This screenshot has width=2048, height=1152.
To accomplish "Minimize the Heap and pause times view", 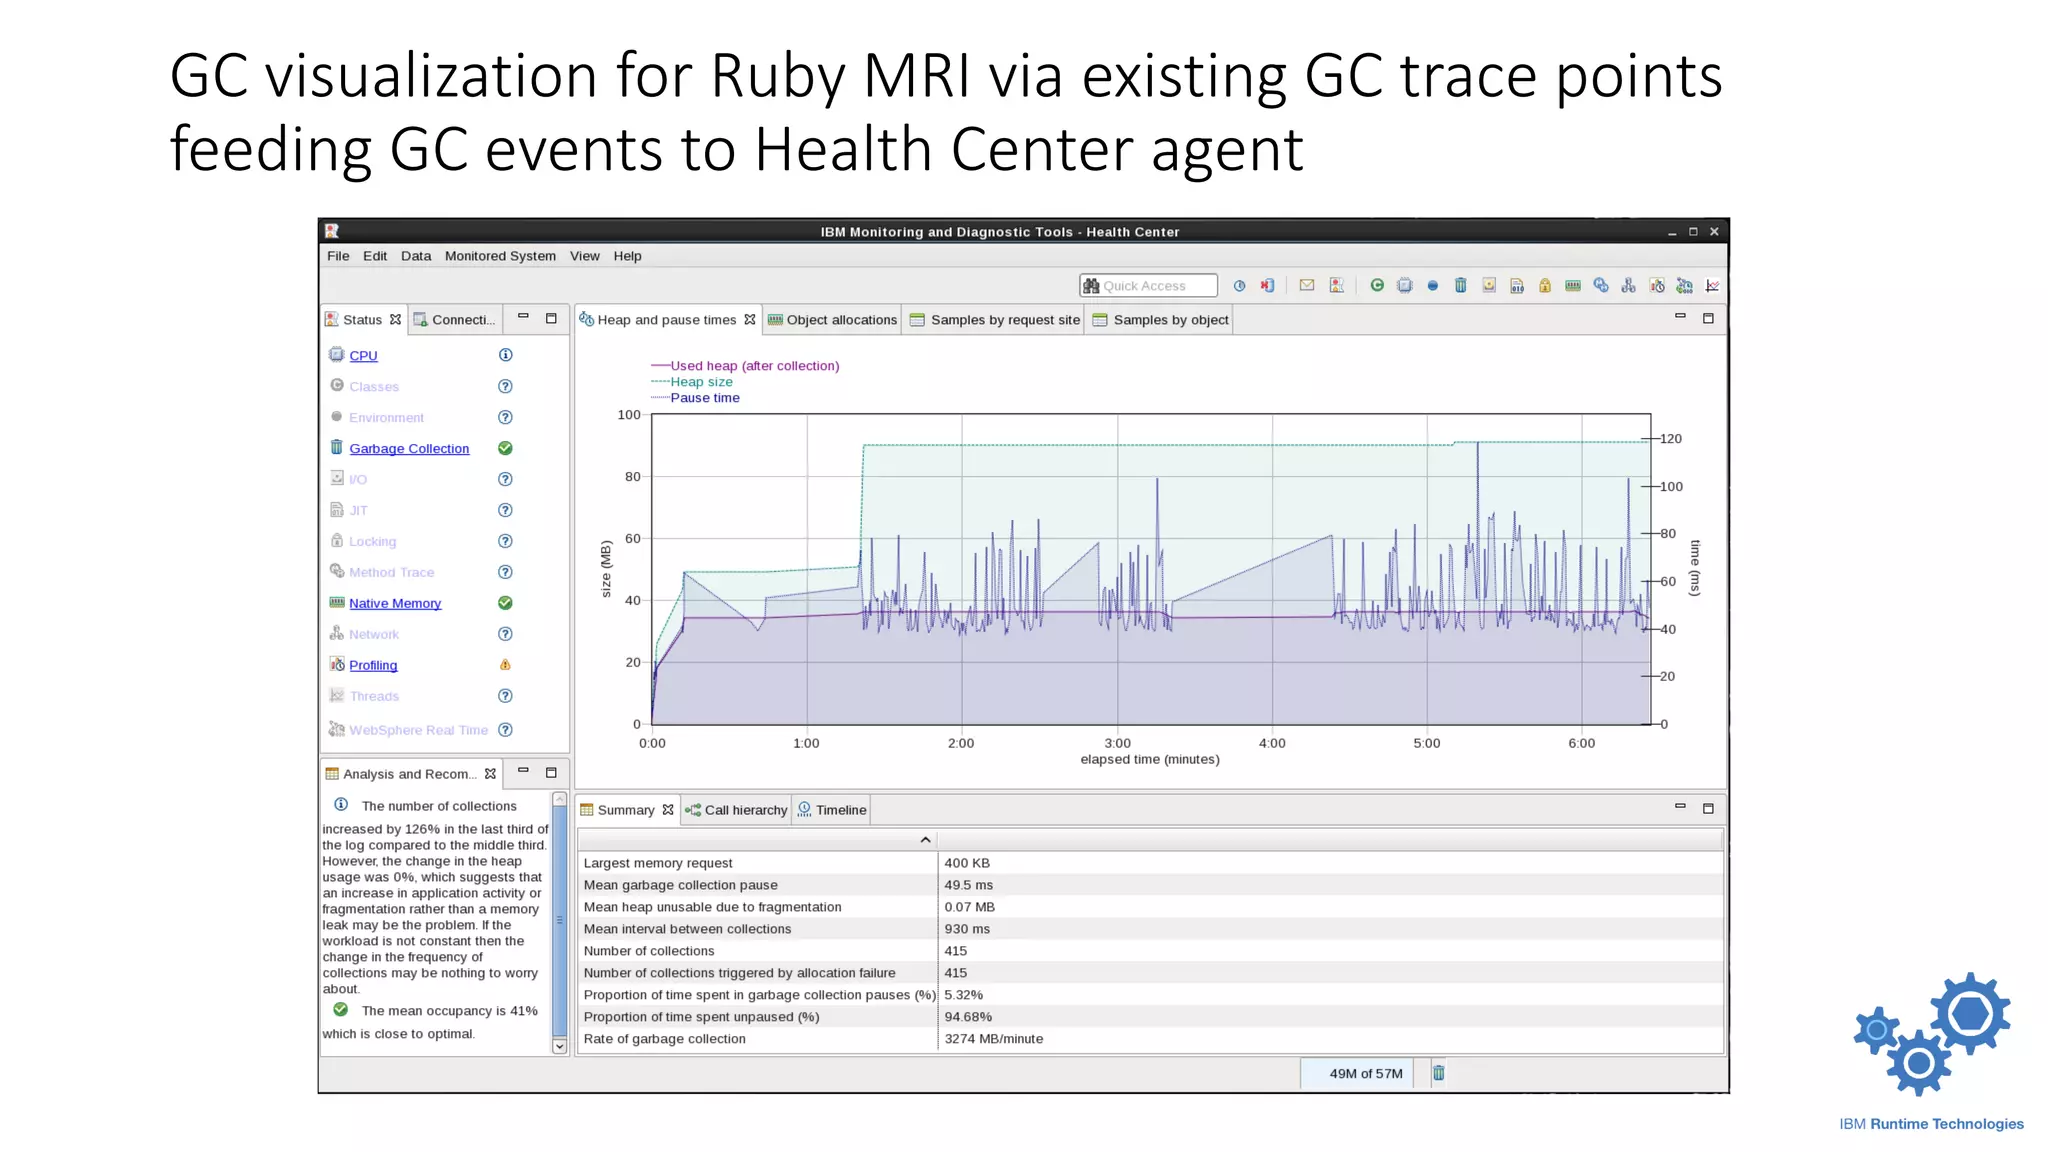I will coord(1680,317).
